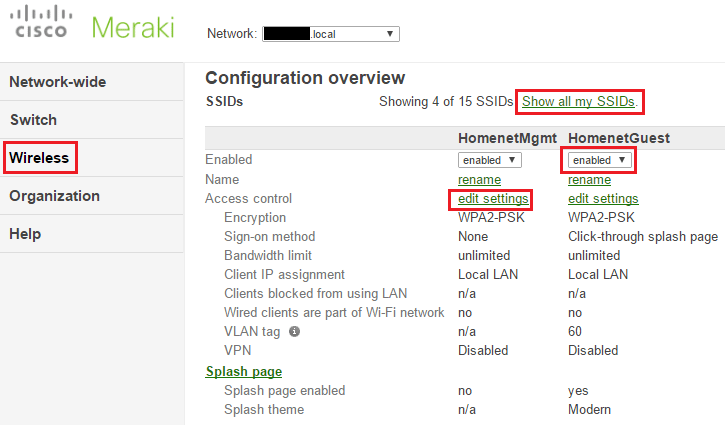Viewport: 725px width, 425px height.
Task: Open the Help menu
Action: click(26, 234)
